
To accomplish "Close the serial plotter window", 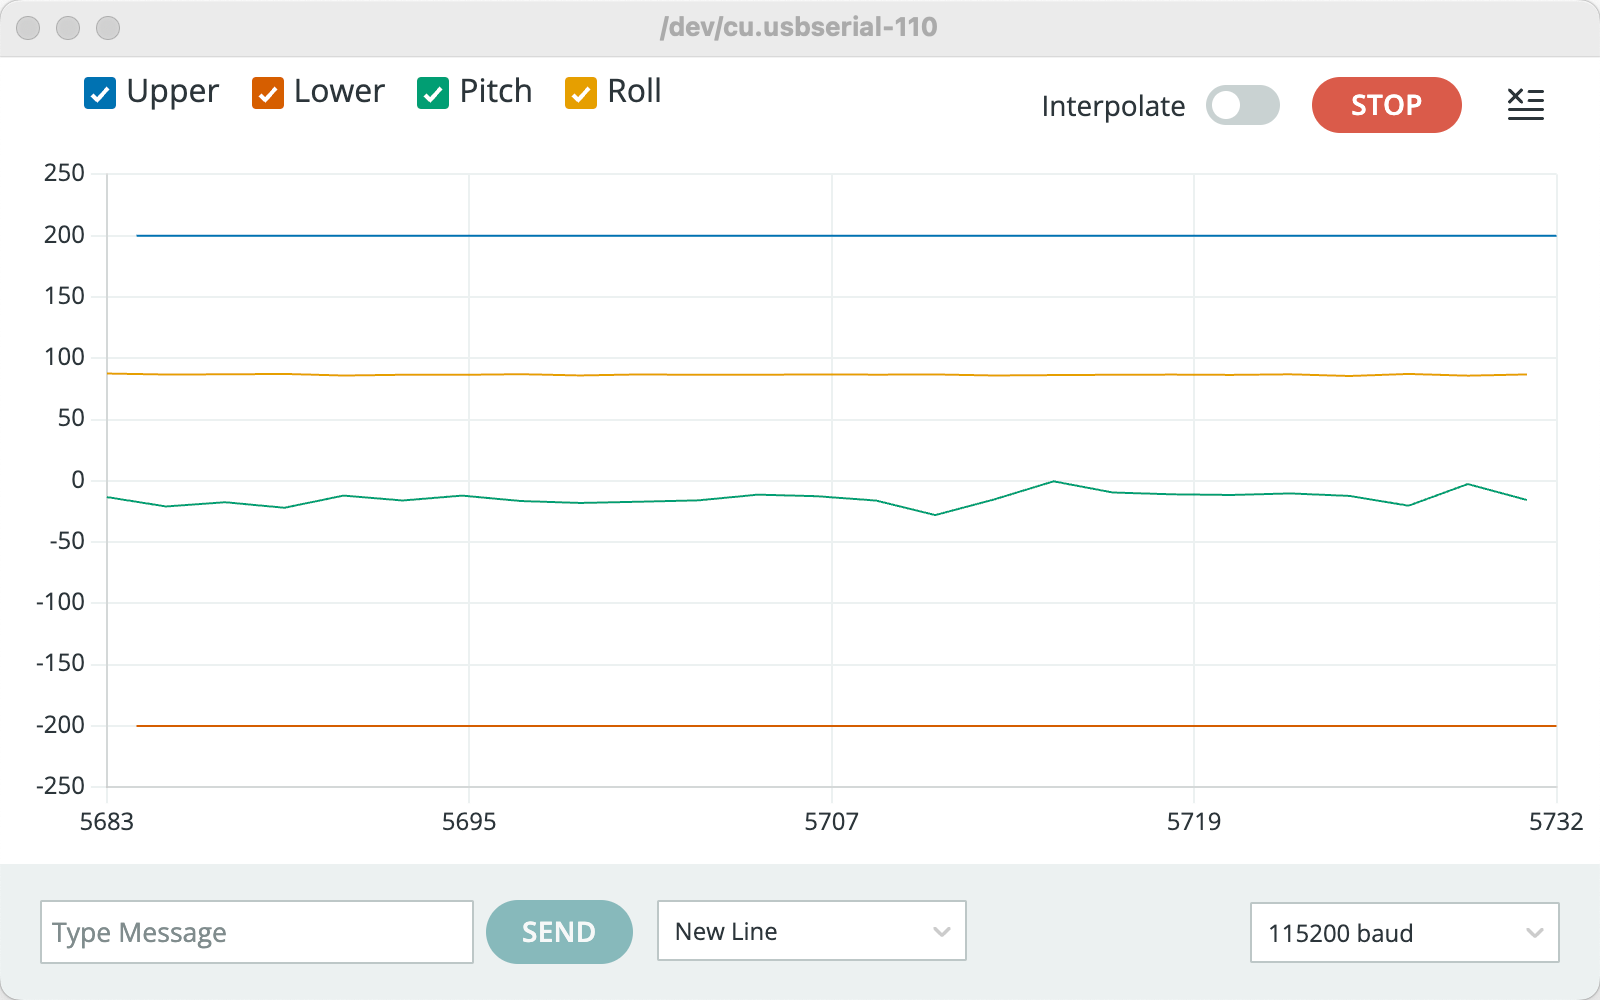I will (x=28, y=28).
